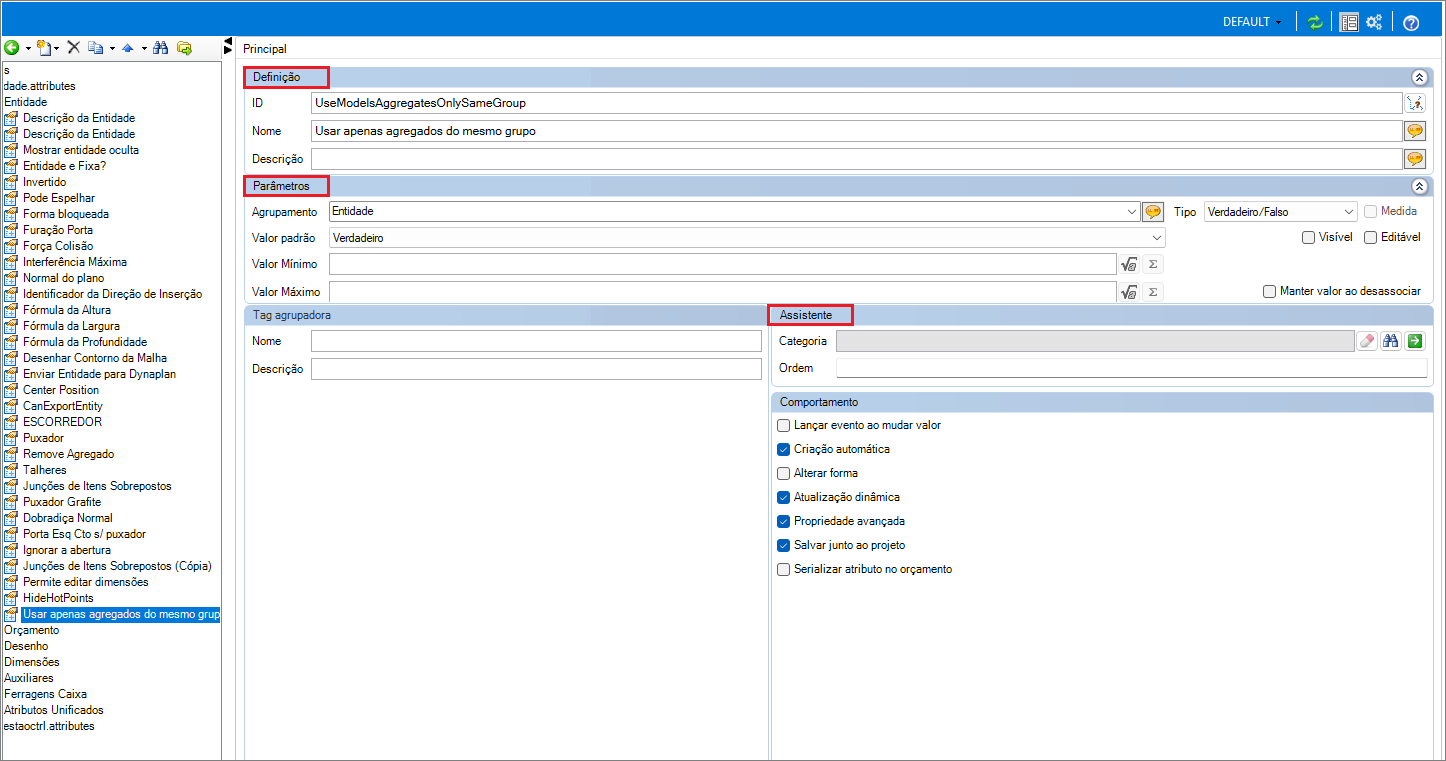
Task: Click the binoculars search icon above the tree
Action: click(x=161, y=48)
